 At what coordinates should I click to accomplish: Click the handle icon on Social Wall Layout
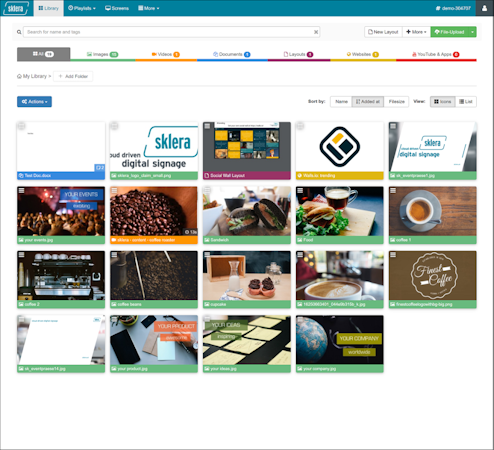207,126
